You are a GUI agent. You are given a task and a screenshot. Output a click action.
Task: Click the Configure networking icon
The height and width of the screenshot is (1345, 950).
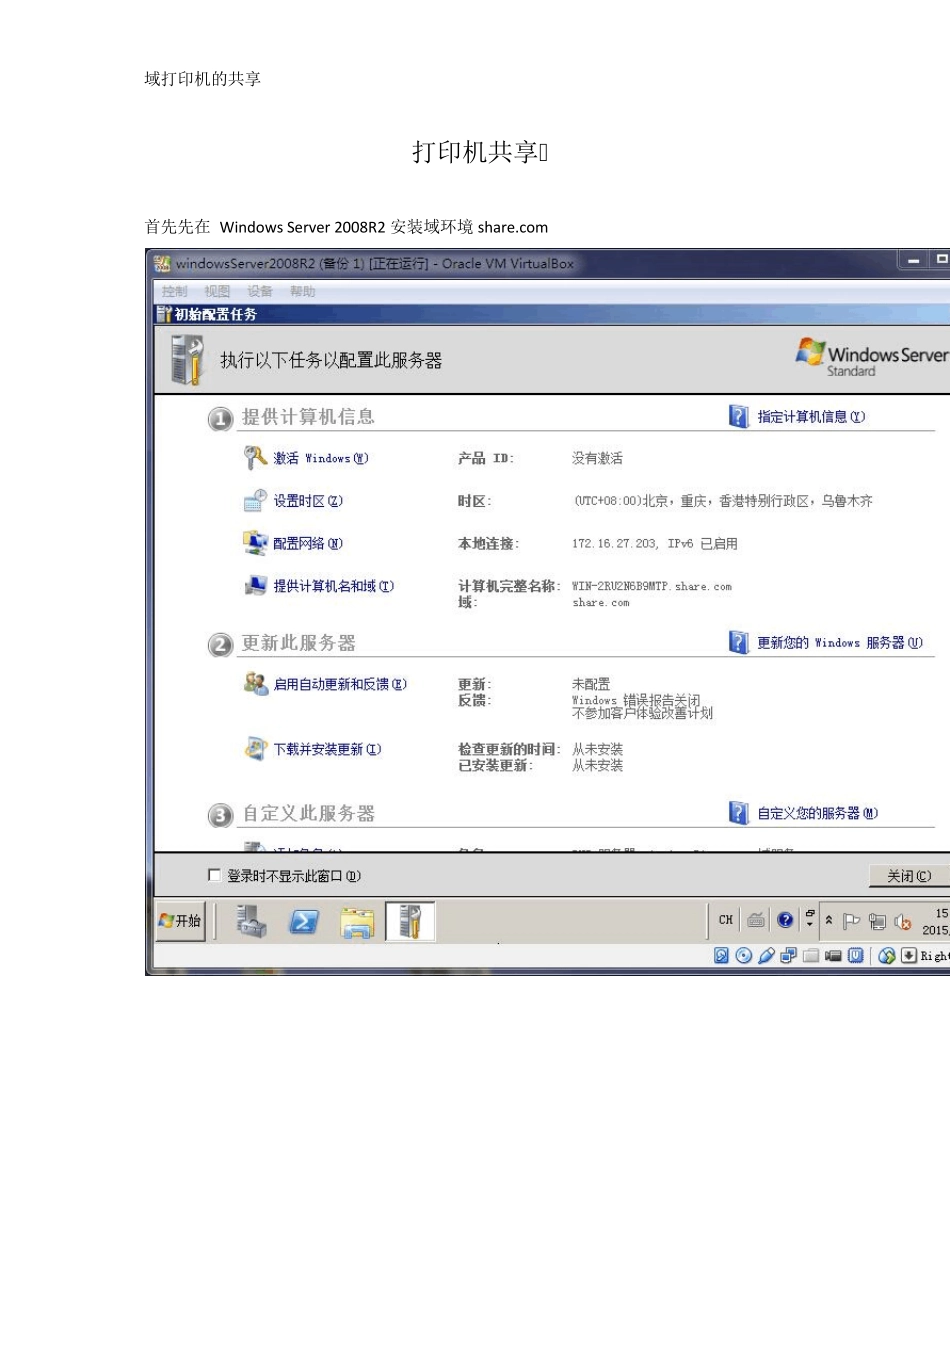point(255,543)
